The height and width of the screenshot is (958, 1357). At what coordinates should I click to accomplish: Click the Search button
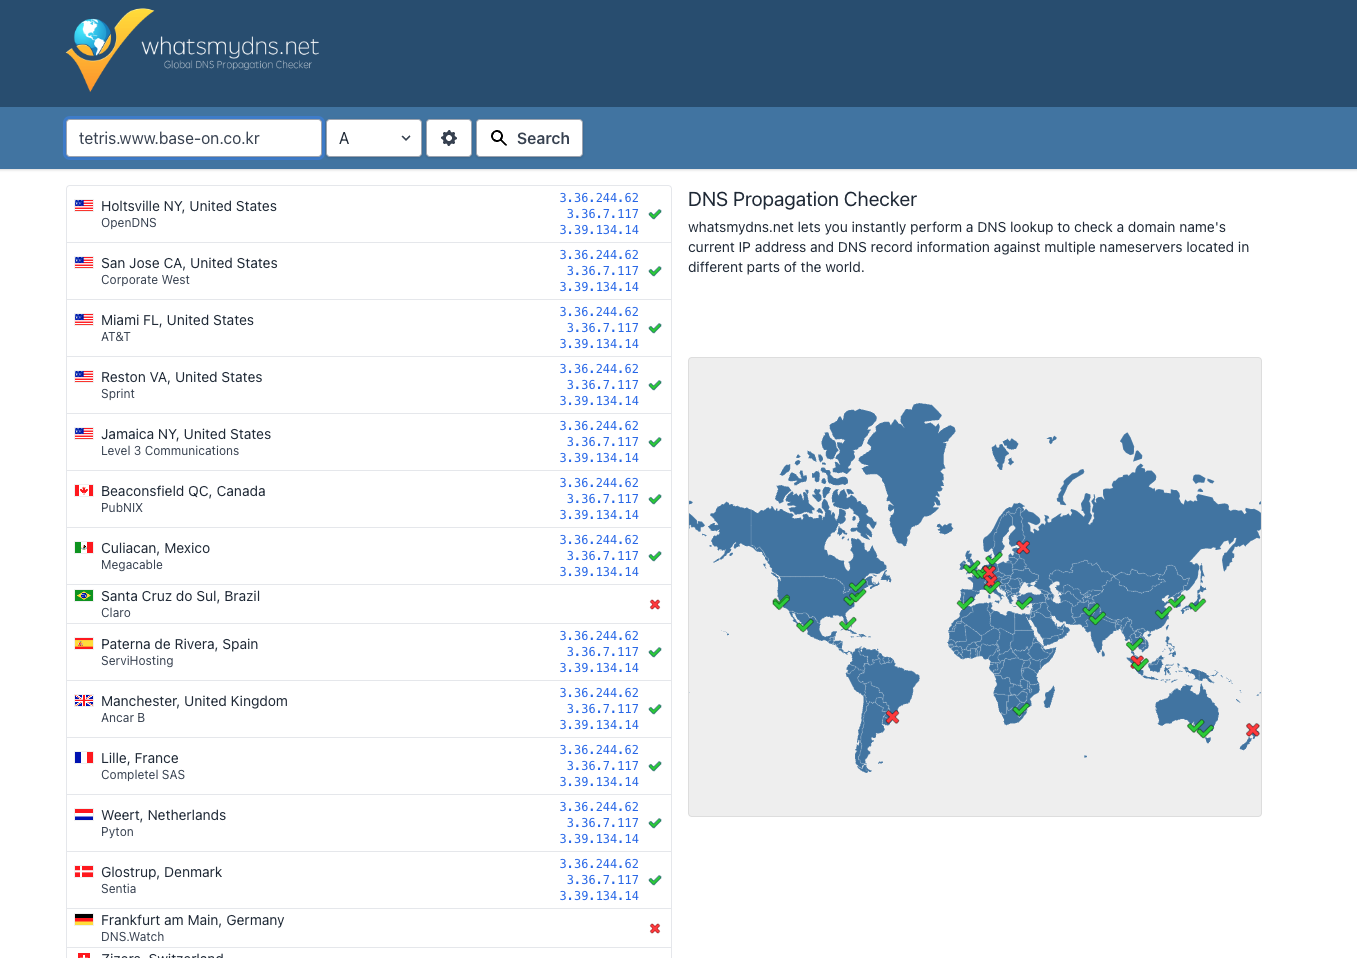[529, 138]
